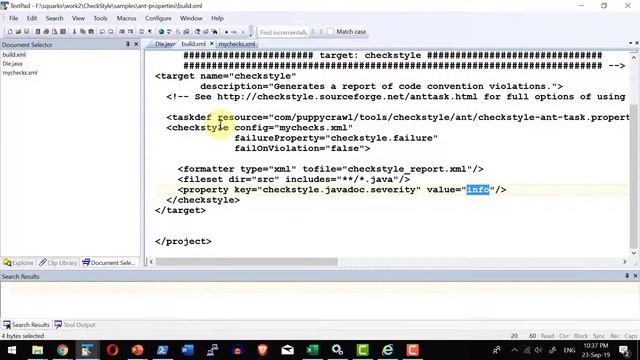Image resolution: width=640 pixels, height=360 pixels.
Task: Select the build.xml editor tab
Action: (x=193, y=44)
